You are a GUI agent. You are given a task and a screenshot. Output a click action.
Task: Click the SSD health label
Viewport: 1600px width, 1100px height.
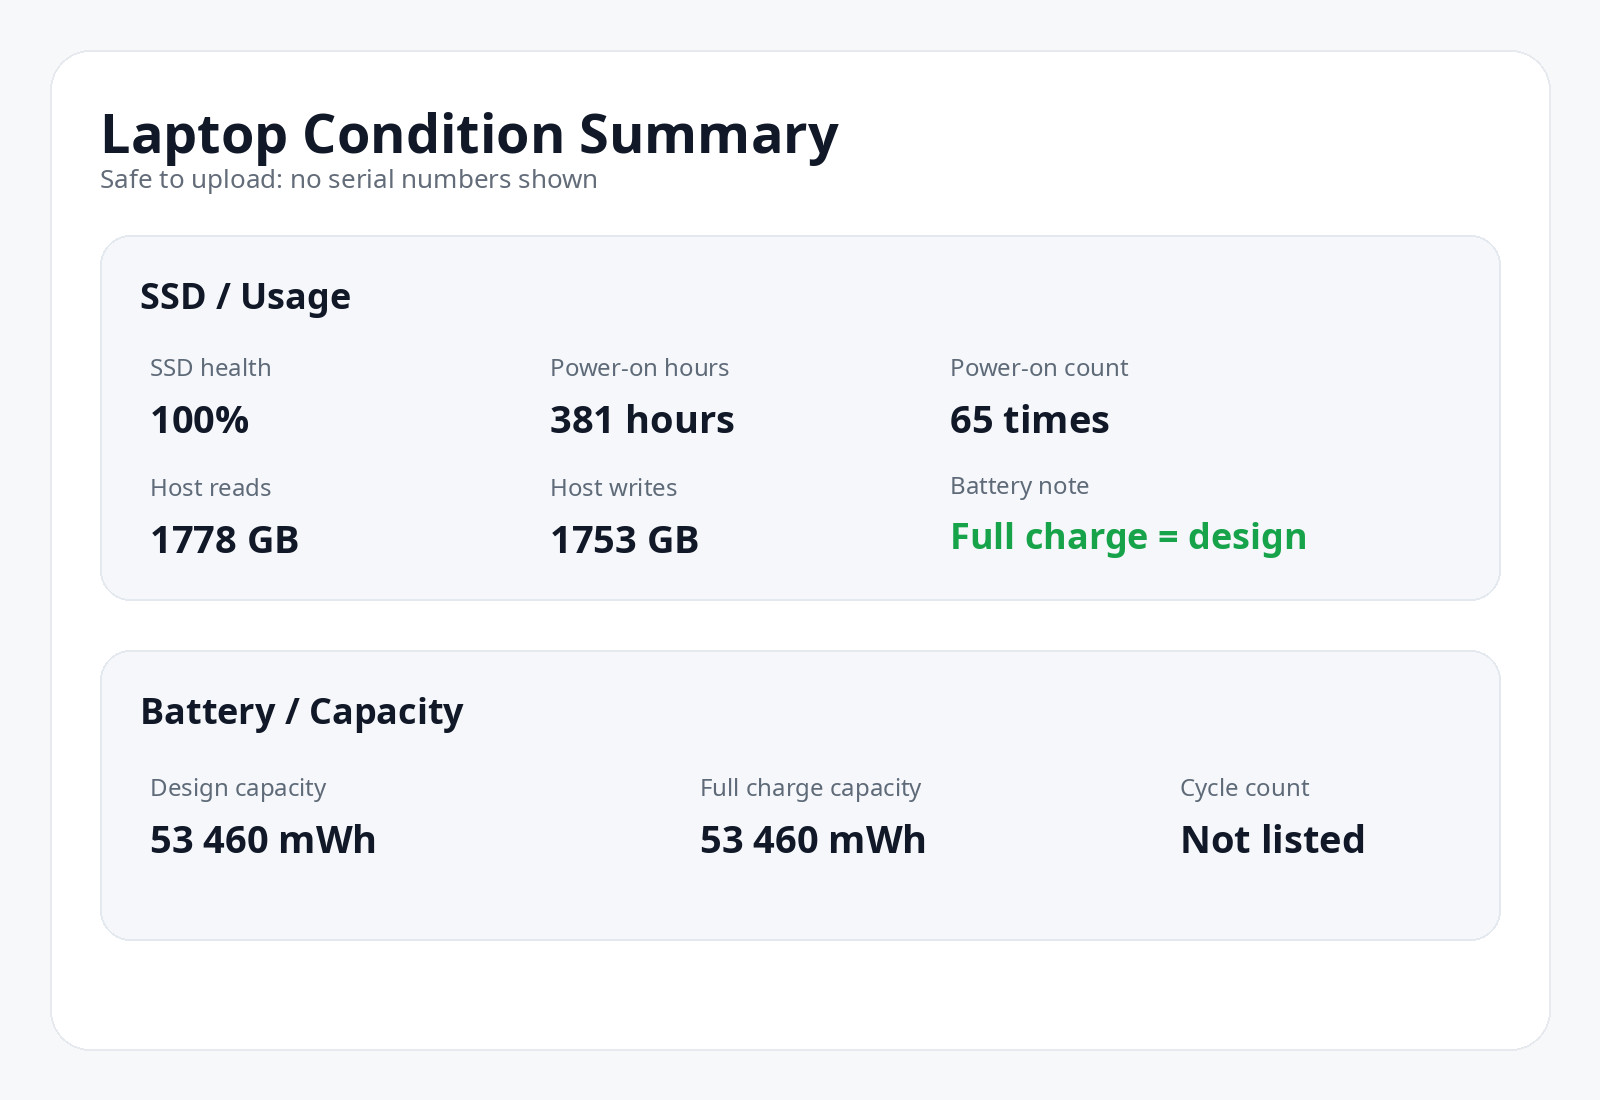[210, 368]
